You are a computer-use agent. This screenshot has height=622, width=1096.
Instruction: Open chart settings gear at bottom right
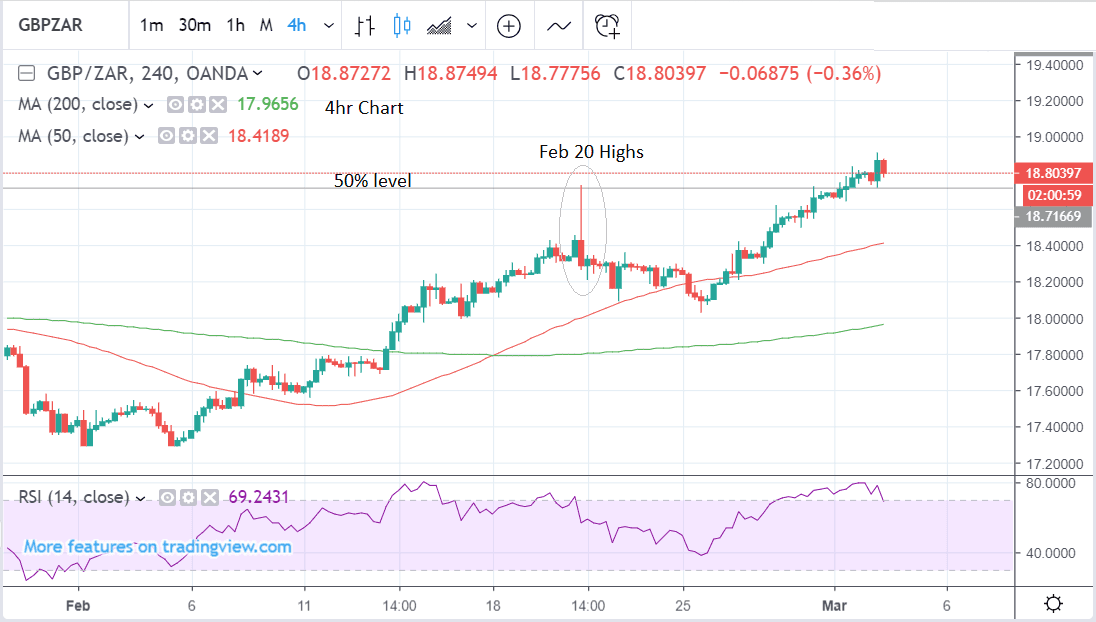coord(1052,603)
